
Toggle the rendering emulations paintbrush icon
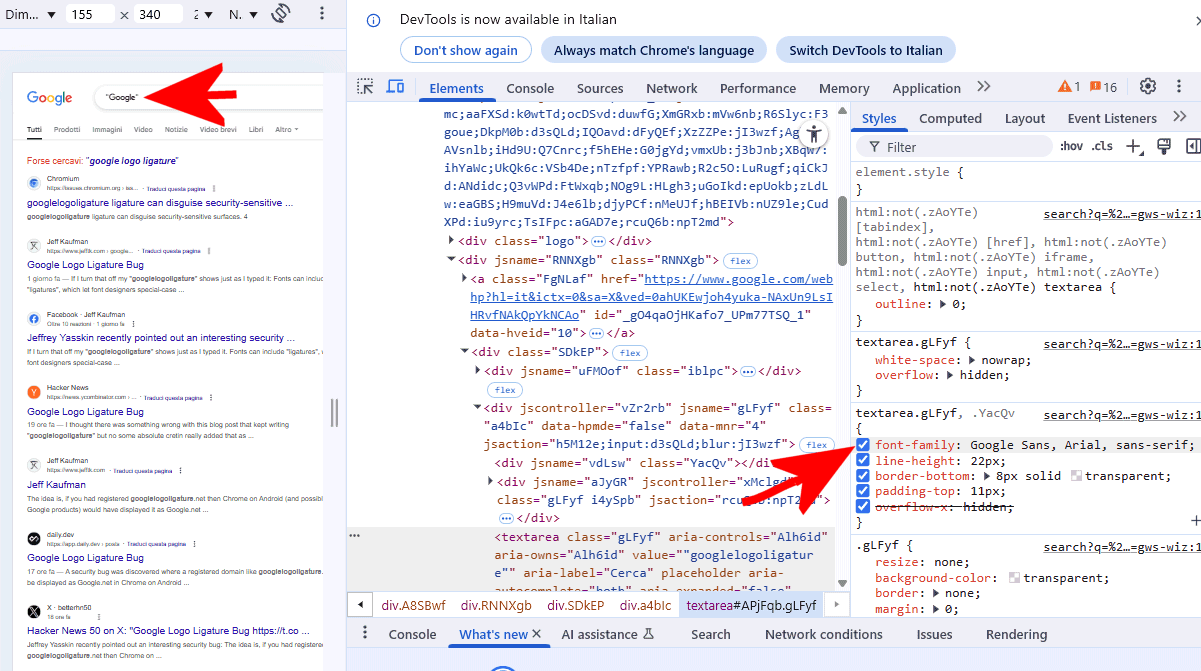coord(1164,147)
